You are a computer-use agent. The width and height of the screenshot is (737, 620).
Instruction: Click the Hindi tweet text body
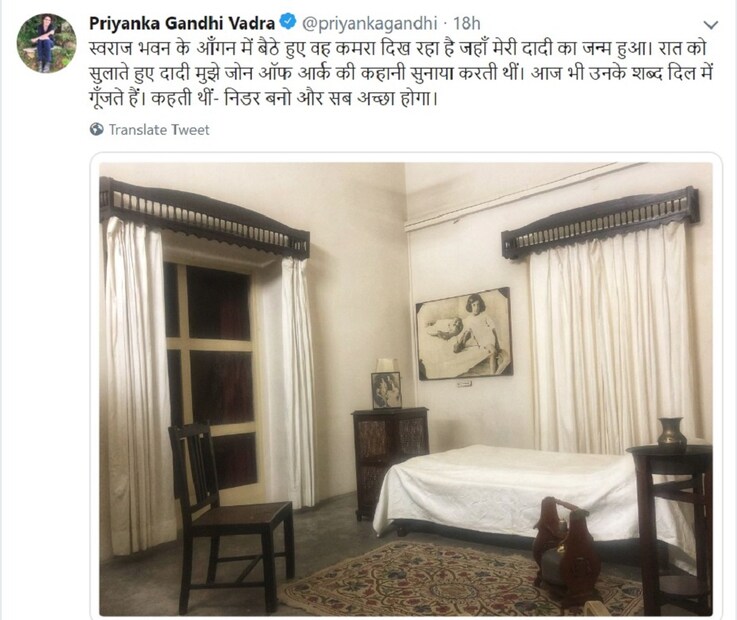[401, 74]
